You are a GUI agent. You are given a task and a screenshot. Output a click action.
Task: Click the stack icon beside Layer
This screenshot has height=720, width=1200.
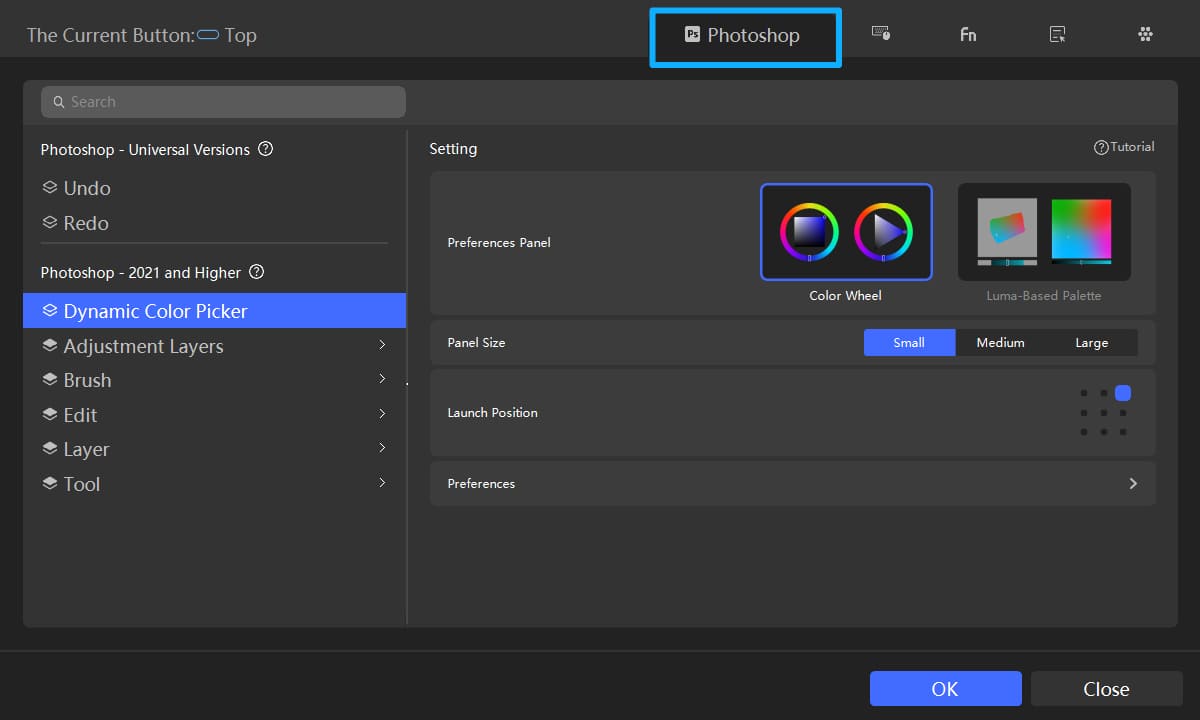pyautogui.click(x=50, y=449)
